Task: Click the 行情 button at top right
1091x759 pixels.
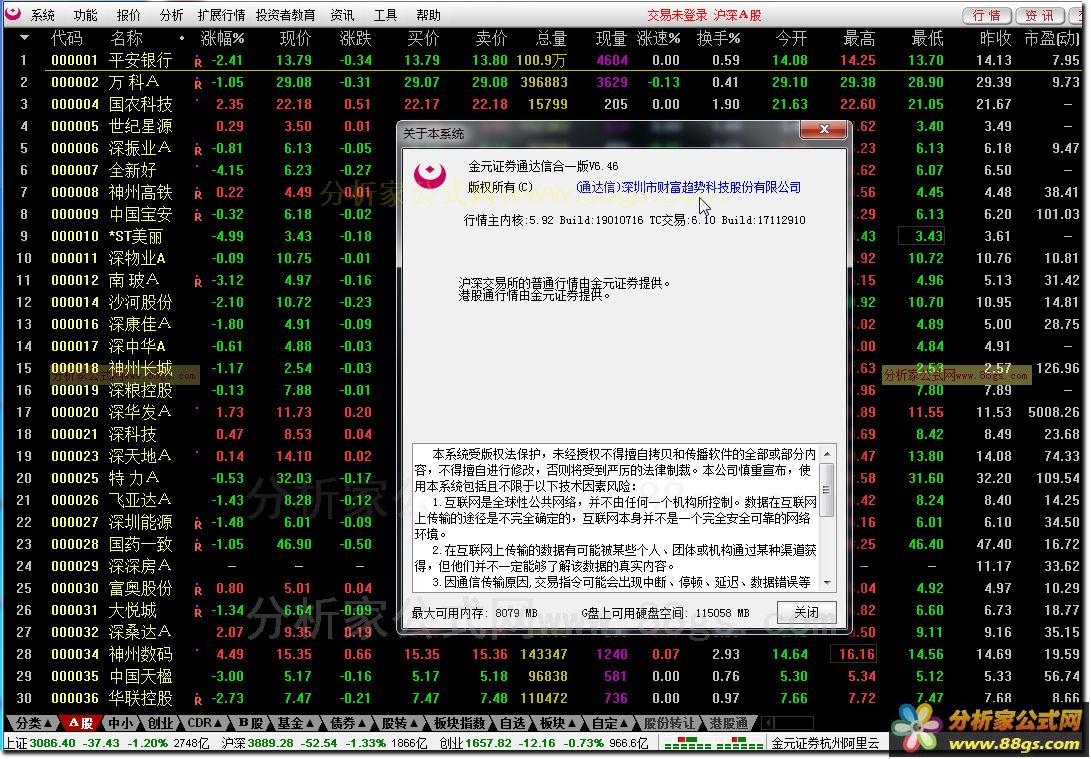Action: coord(987,15)
